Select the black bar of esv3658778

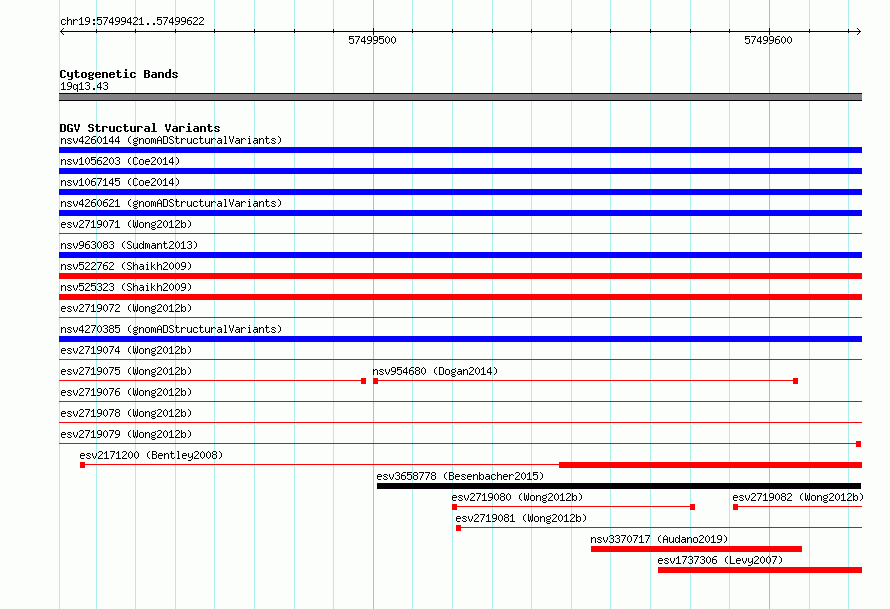[x=619, y=486]
